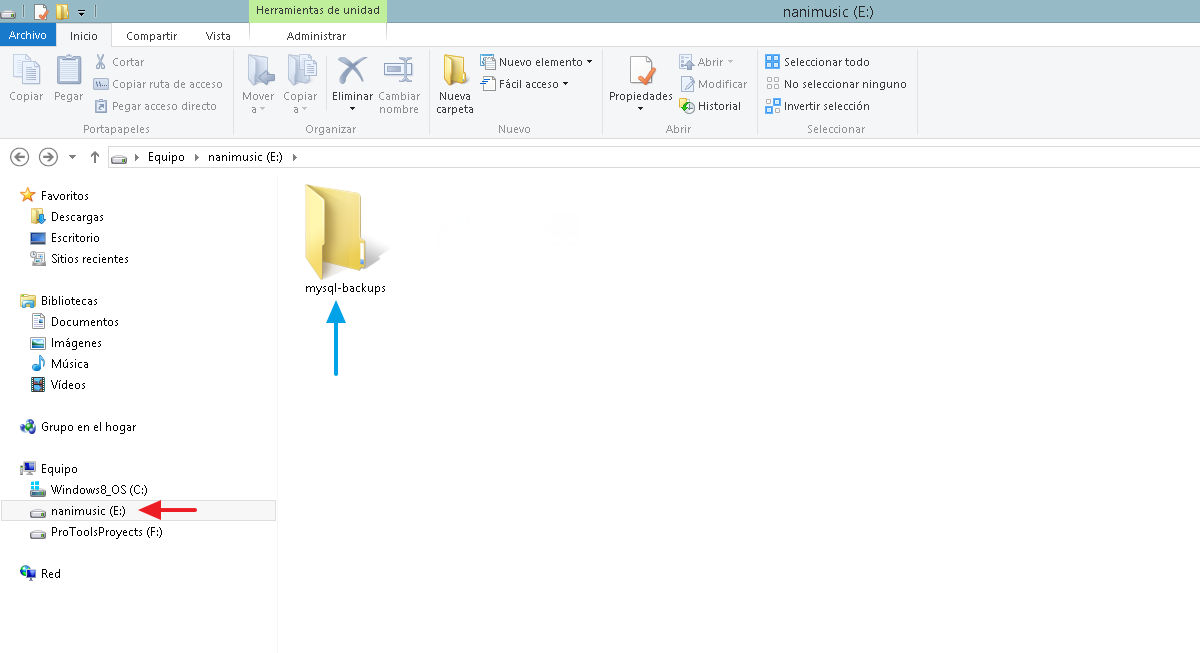Click the Nueva carpeta icon
1200x653 pixels.
point(455,72)
